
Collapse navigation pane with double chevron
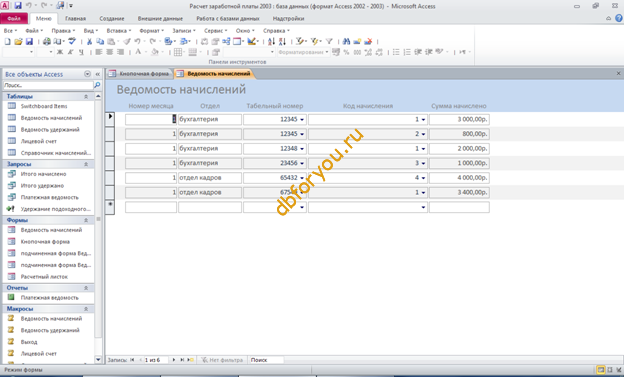(x=98, y=74)
